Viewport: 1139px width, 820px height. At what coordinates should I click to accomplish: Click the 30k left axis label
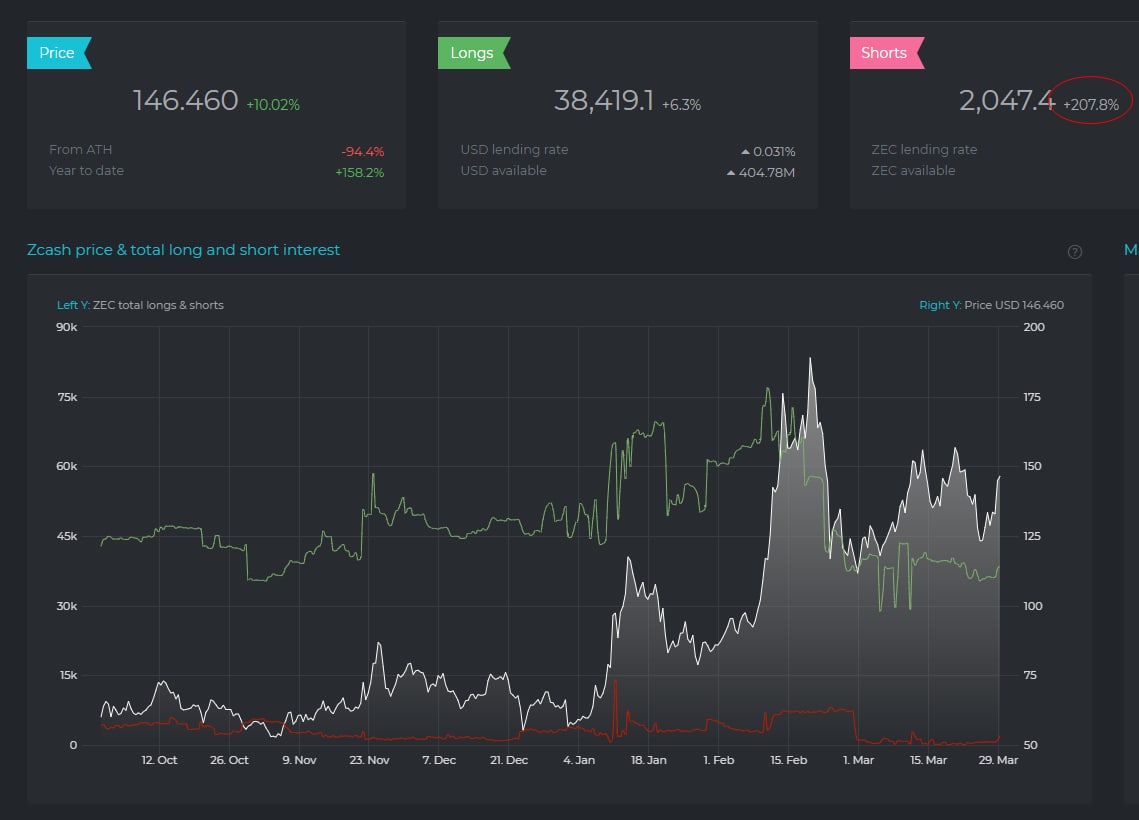point(67,606)
